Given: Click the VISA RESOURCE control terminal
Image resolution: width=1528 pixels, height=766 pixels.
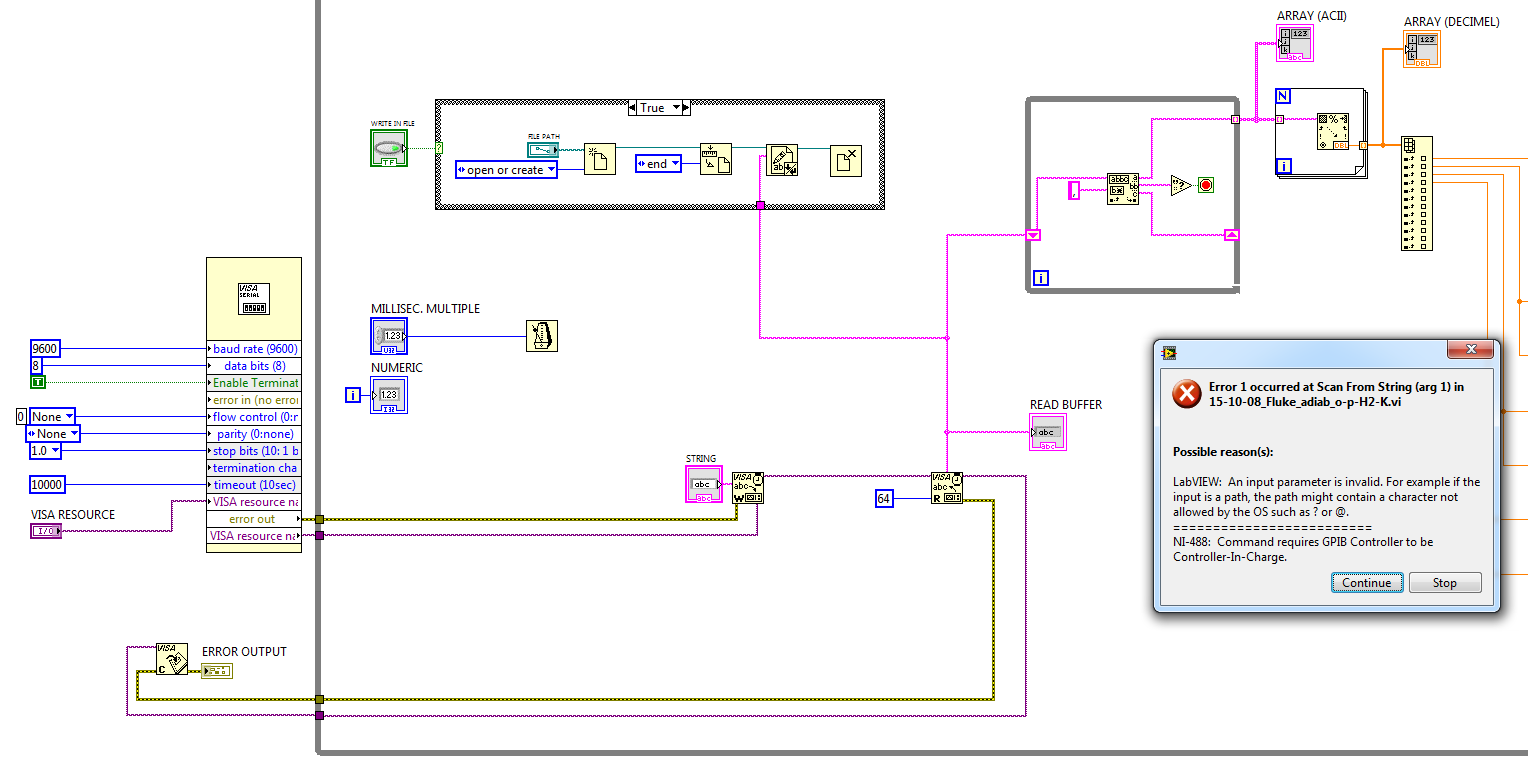Looking at the screenshot, I should click(46, 531).
